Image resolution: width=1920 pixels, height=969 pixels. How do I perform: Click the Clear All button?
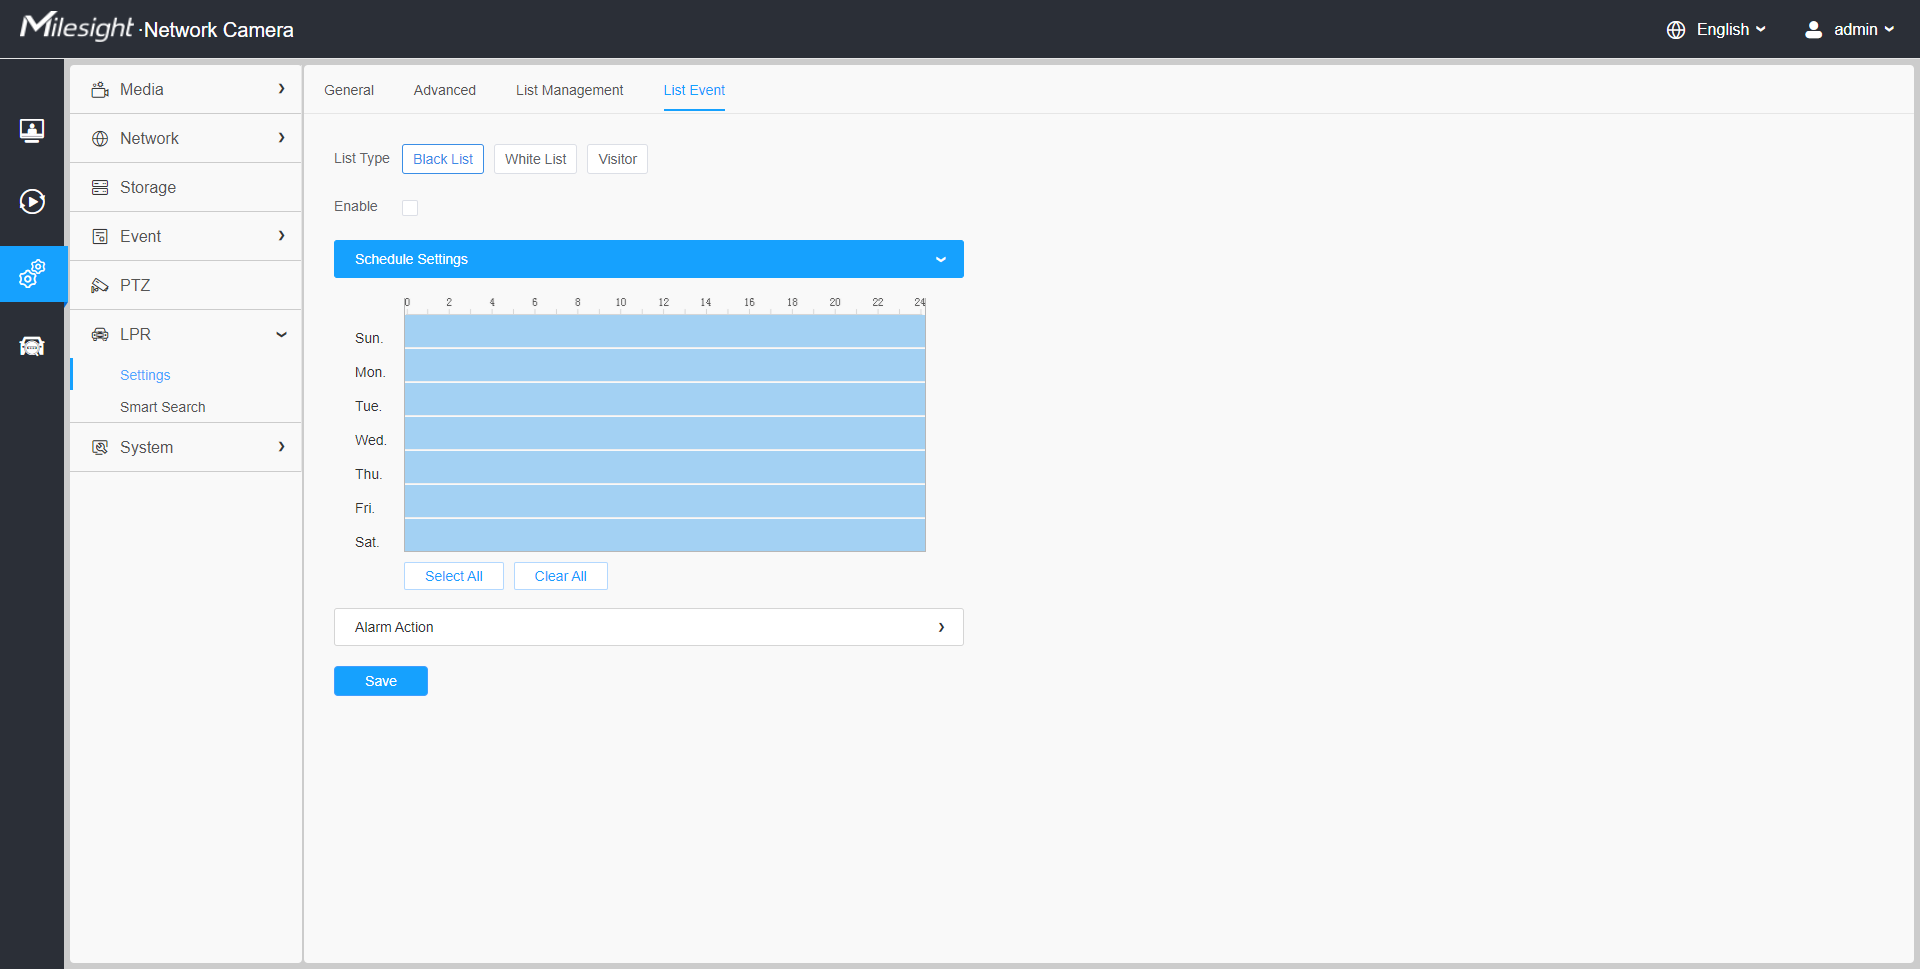(560, 576)
